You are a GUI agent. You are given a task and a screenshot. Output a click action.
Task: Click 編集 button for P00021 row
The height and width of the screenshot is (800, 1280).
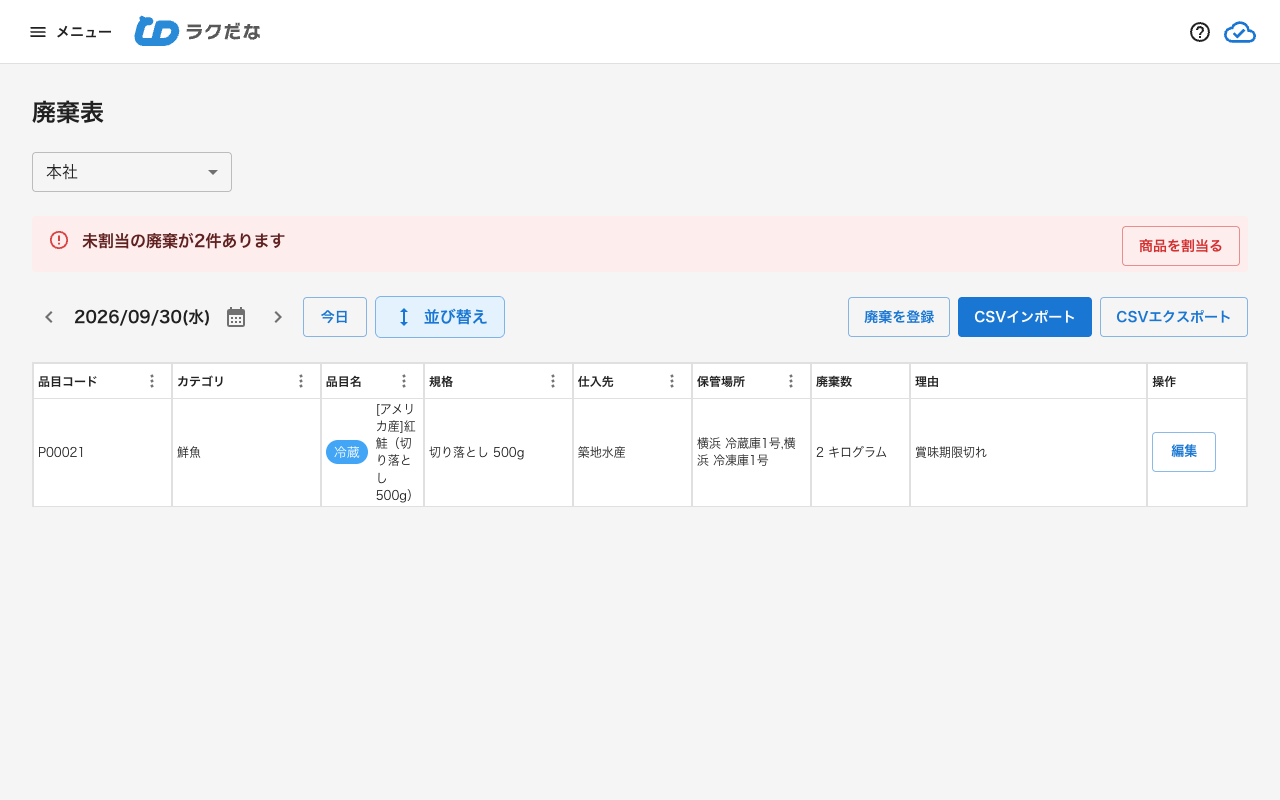click(1184, 452)
